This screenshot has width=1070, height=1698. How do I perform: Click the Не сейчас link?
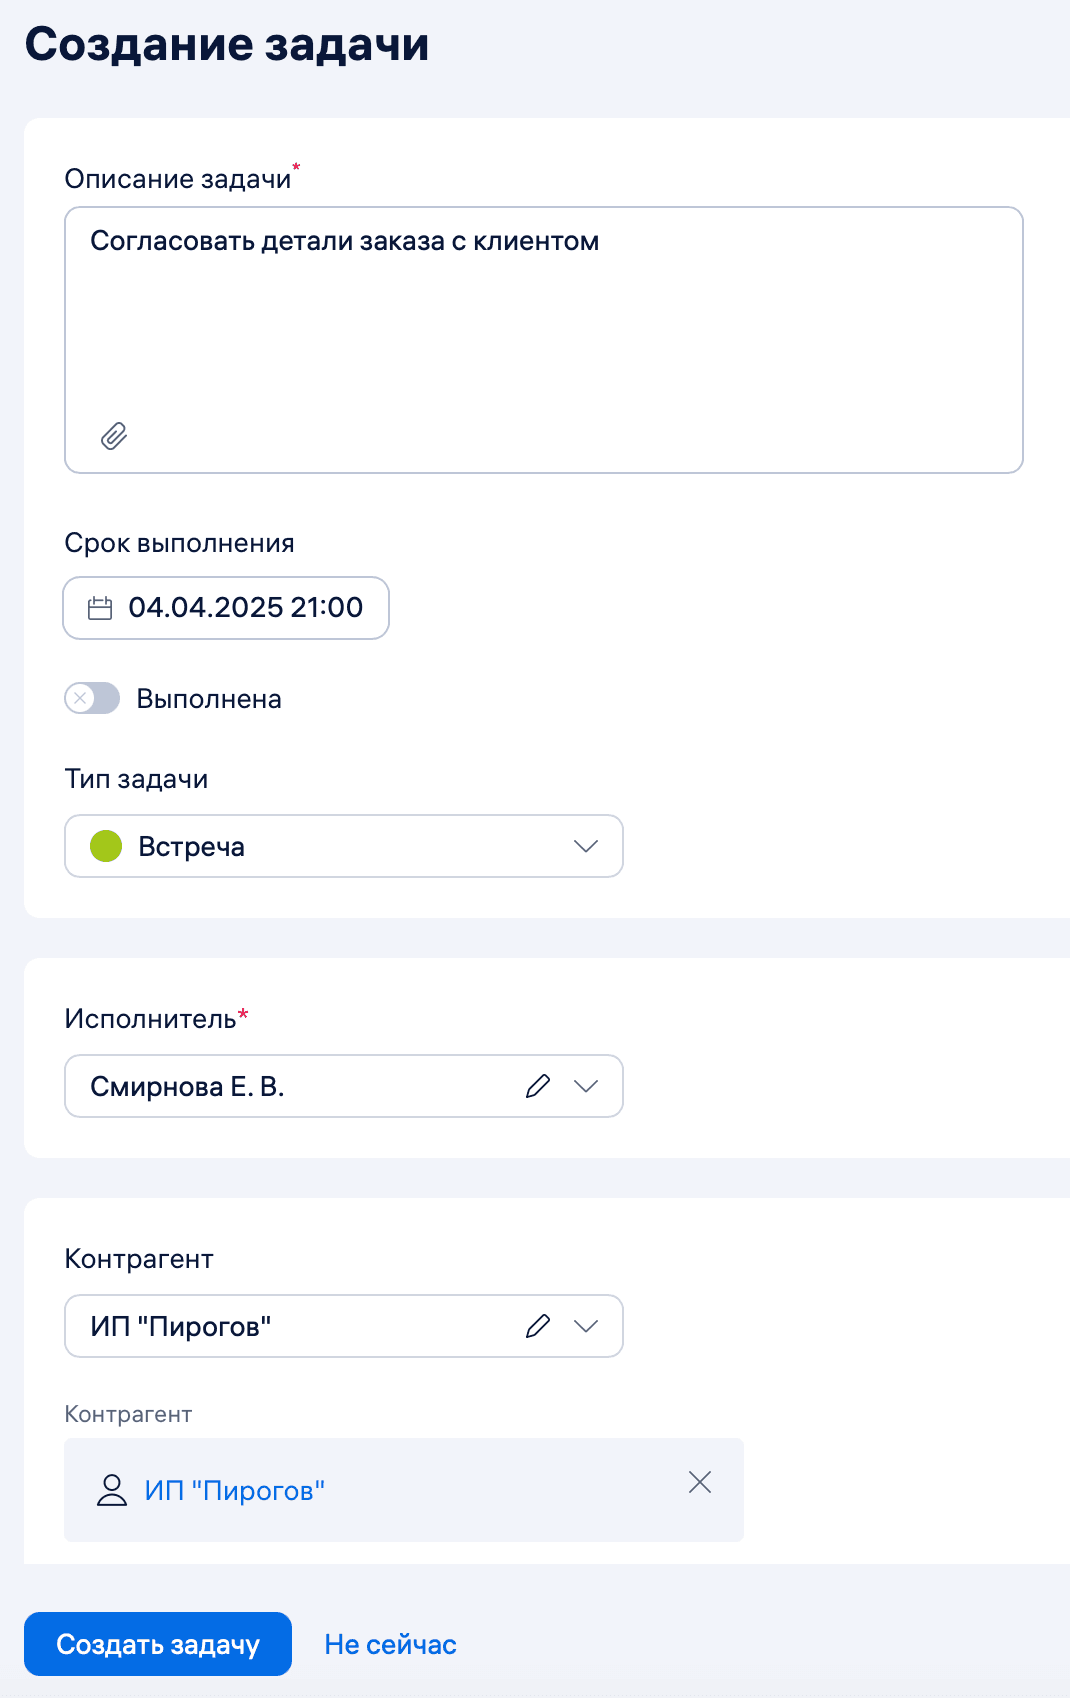tap(389, 1644)
